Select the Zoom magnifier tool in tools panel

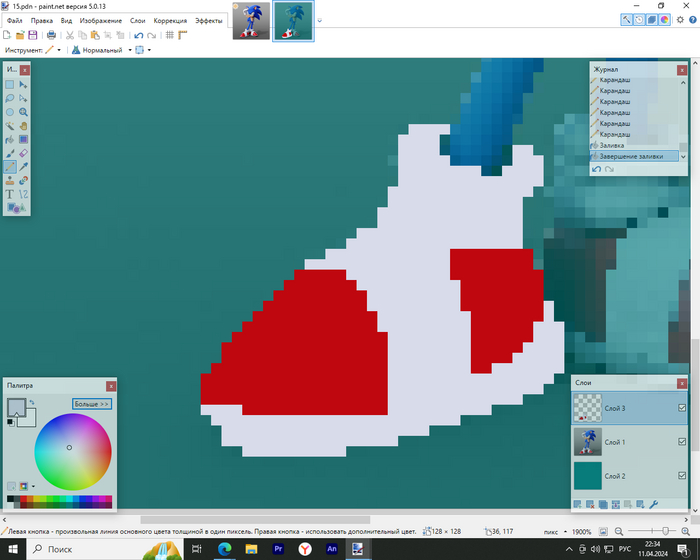pyautogui.click(x=23, y=112)
